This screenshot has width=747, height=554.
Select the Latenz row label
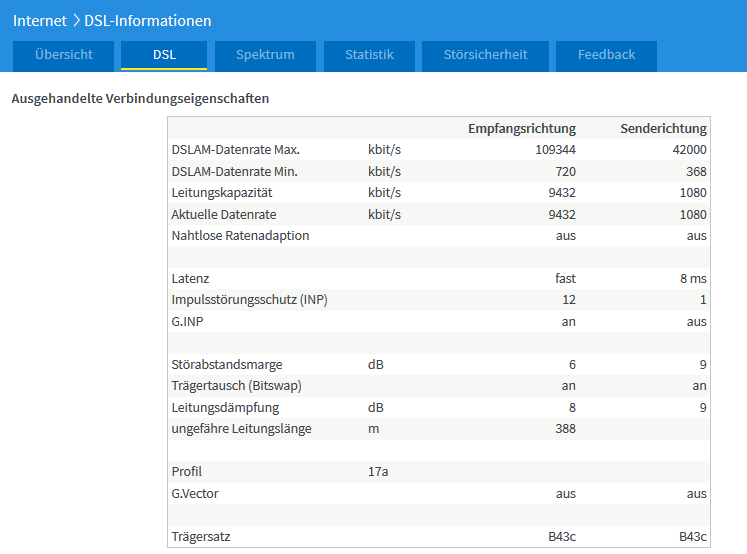click(x=190, y=279)
